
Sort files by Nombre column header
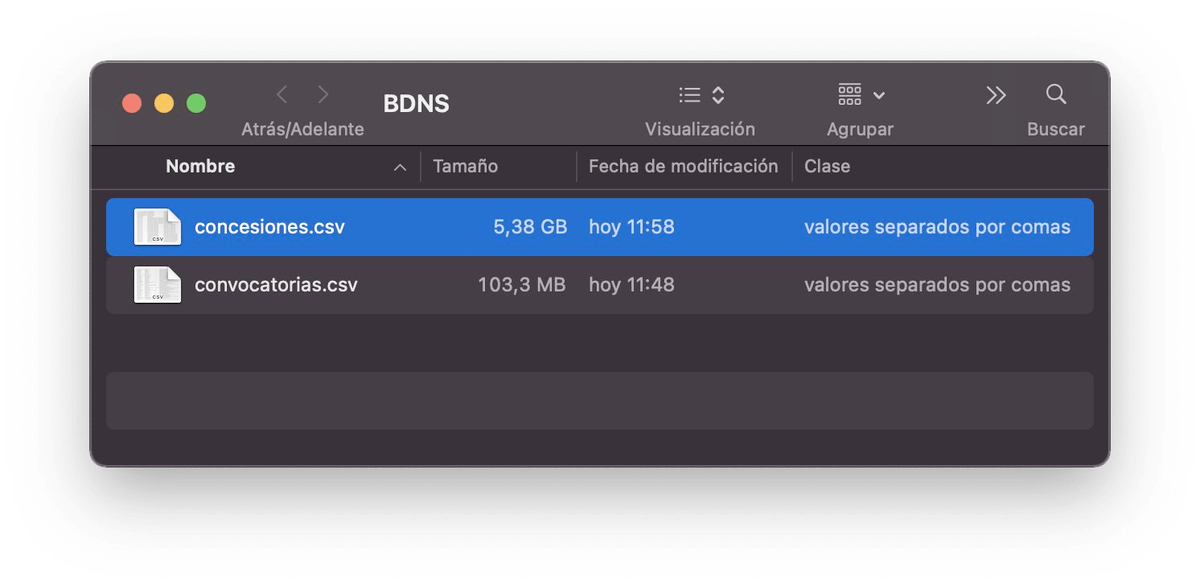coord(200,167)
